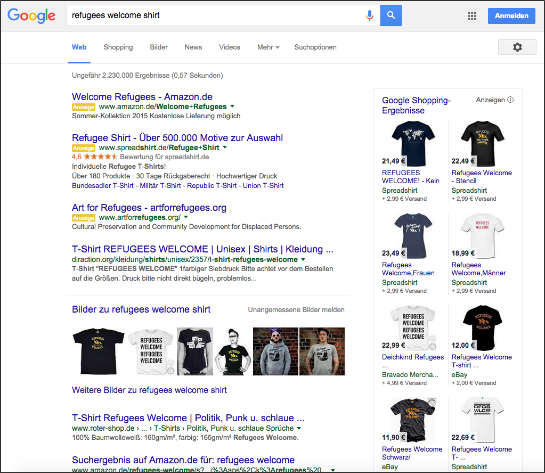Start voice search with microphone icon
This screenshot has width=545, height=473.
coord(369,15)
